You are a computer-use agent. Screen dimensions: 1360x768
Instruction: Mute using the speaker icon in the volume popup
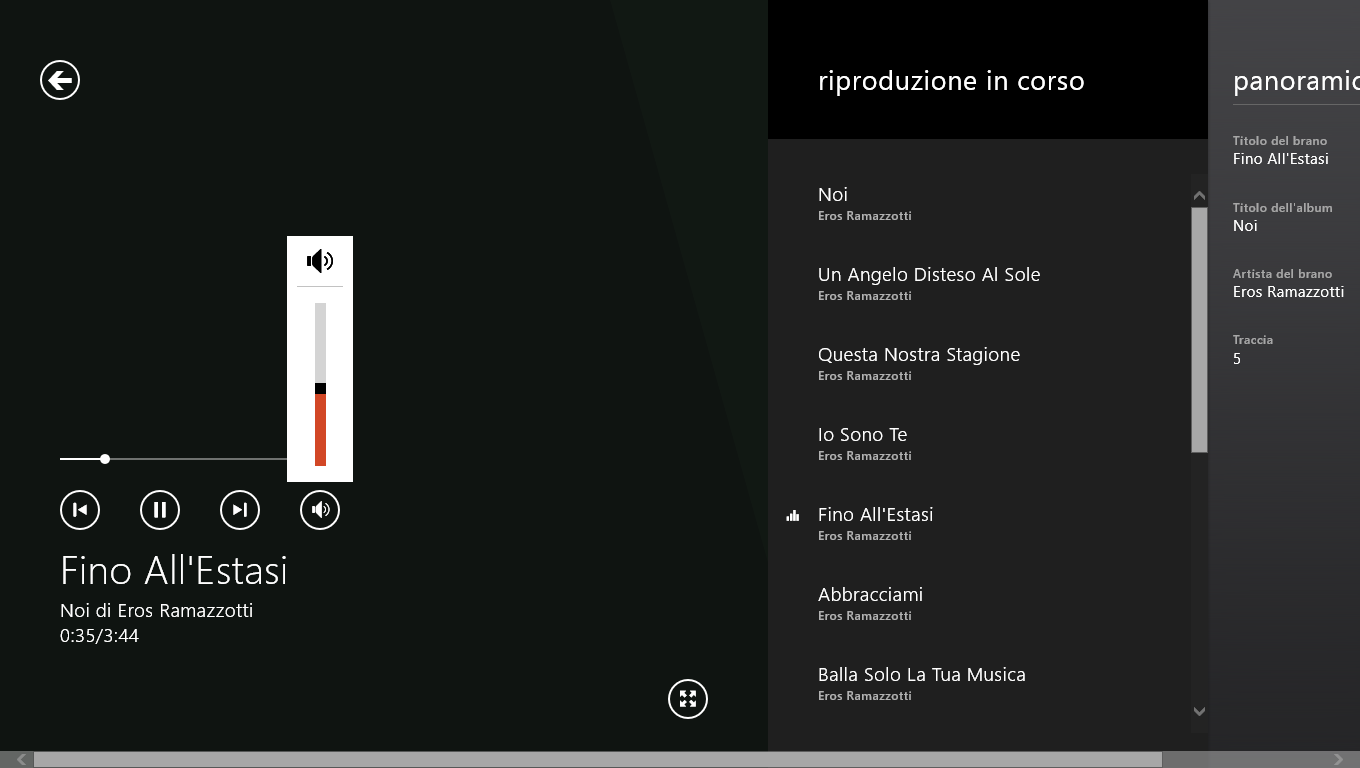coord(320,261)
